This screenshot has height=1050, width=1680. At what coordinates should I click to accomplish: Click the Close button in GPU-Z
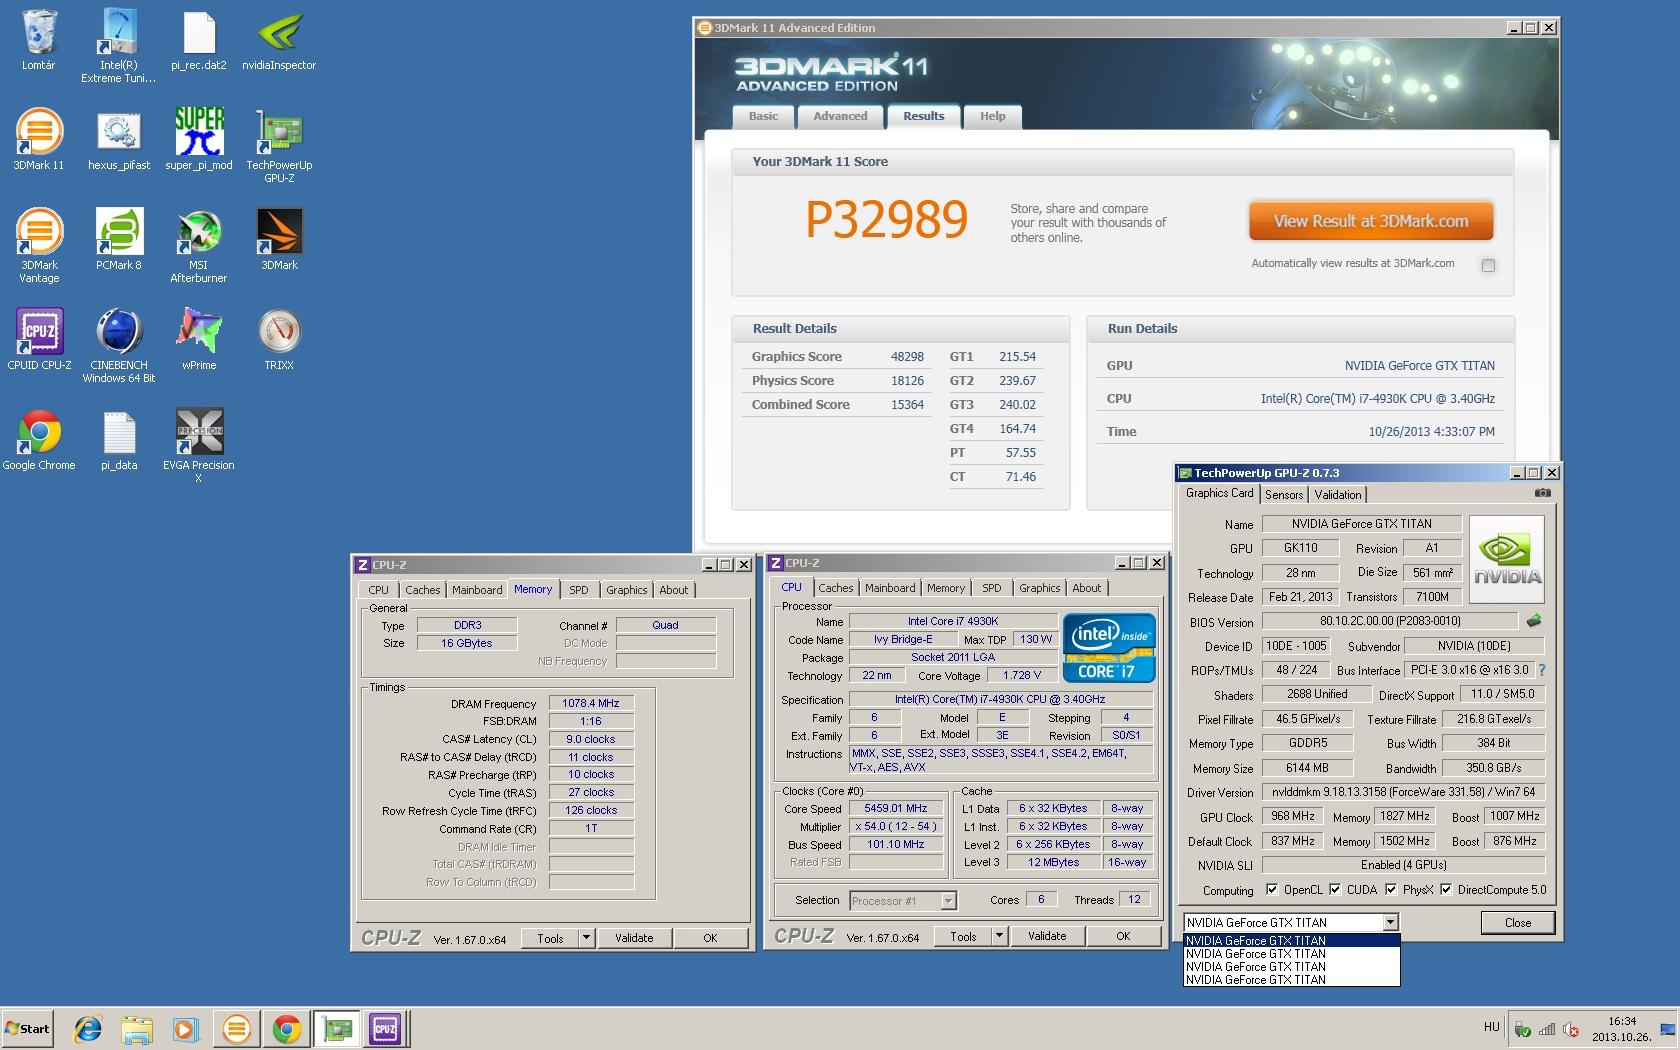(1517, 923)
